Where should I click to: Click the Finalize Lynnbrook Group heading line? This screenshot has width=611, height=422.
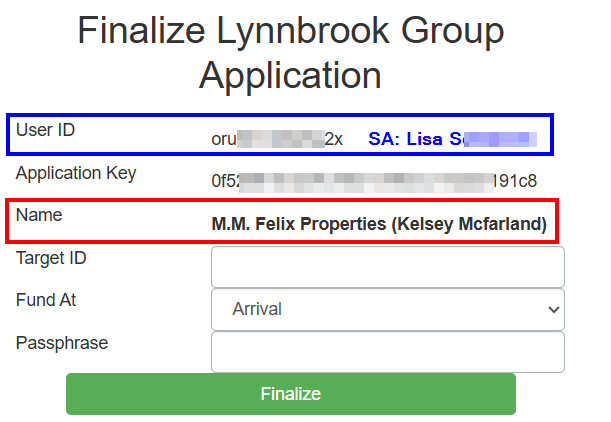(x=290, y=32)
